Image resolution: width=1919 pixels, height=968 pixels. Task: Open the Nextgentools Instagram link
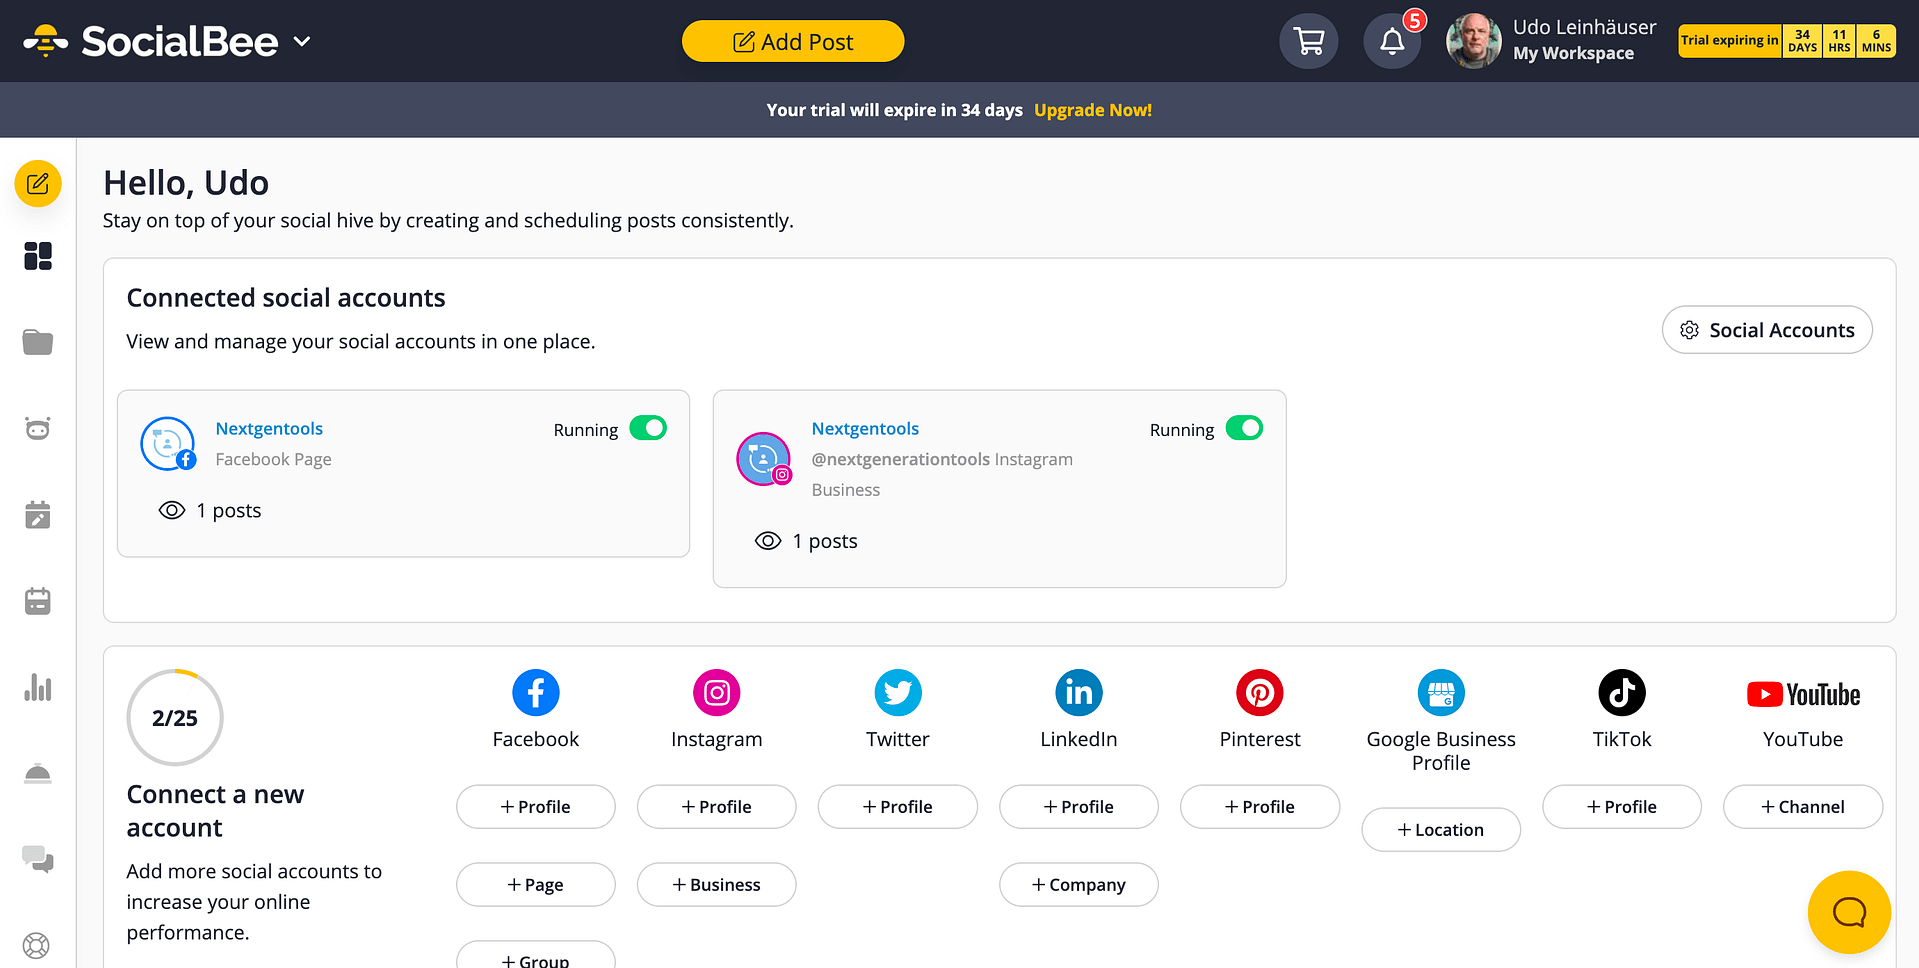click(865, 428)
